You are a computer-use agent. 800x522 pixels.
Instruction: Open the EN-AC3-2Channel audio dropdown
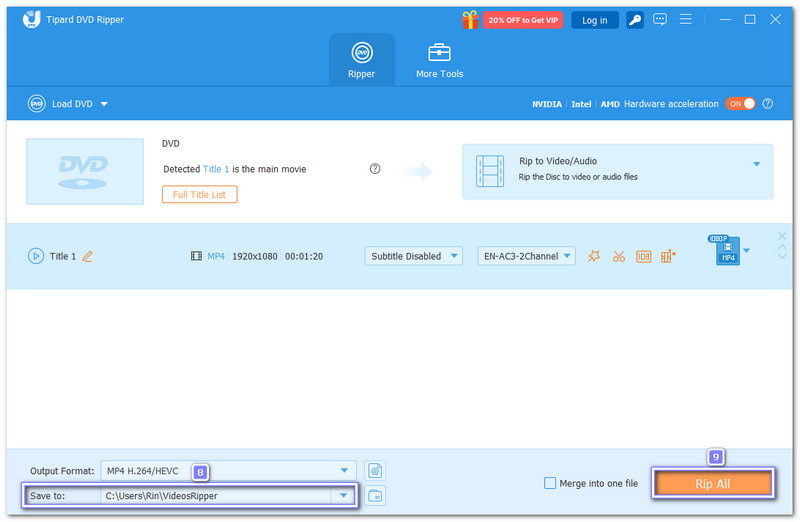[x=526, y=256]
